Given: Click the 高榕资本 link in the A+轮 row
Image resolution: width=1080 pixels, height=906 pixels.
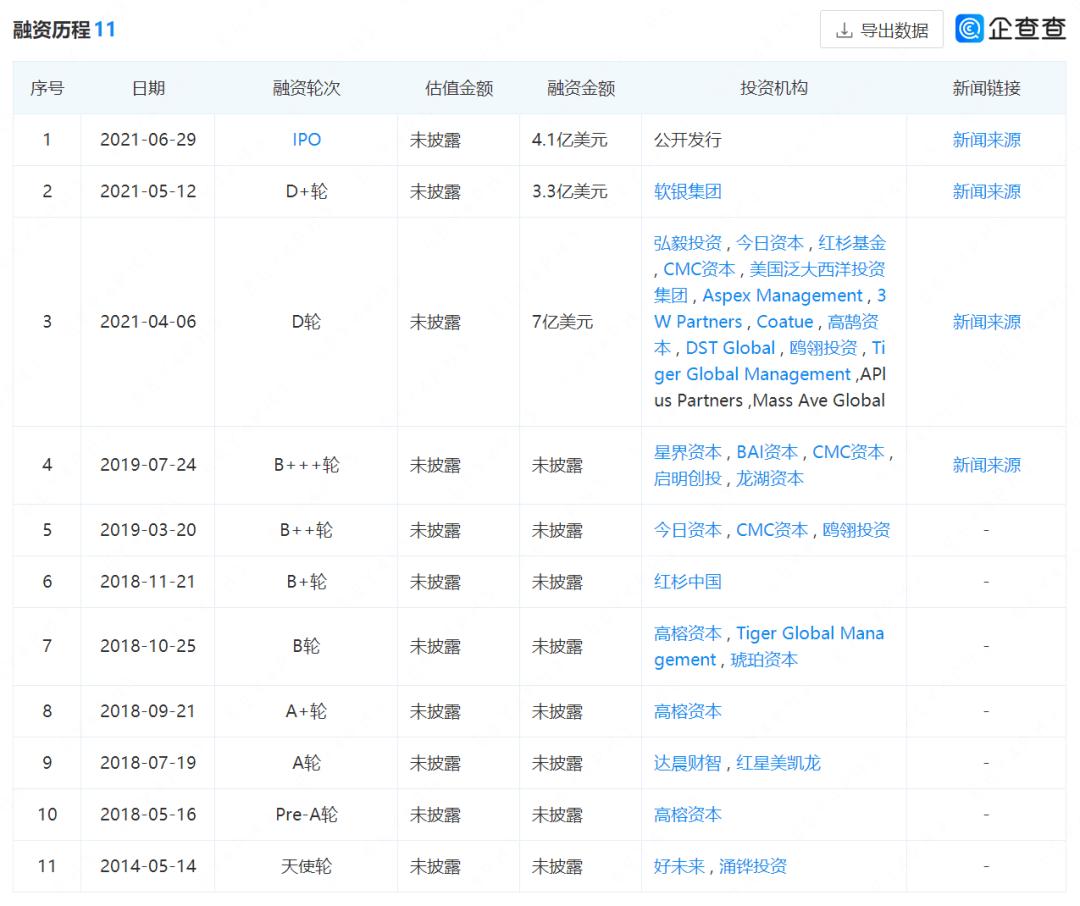Looking at the screenshot, I should point(686,711).
